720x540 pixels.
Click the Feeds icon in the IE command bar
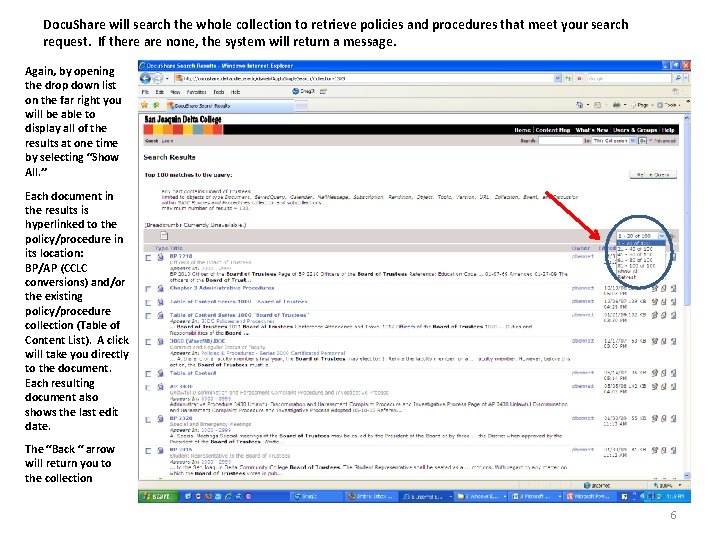597,105
